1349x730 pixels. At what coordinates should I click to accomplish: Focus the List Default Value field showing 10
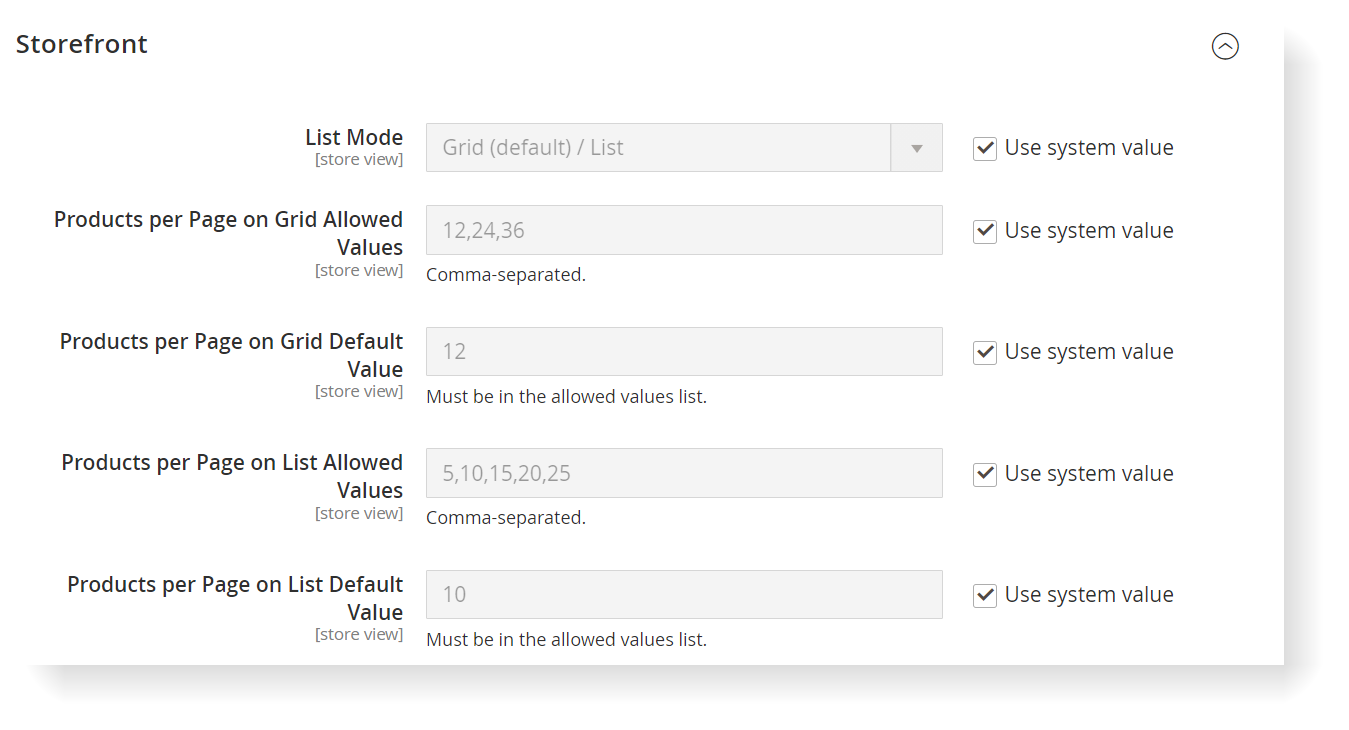[x=684, y=595]
